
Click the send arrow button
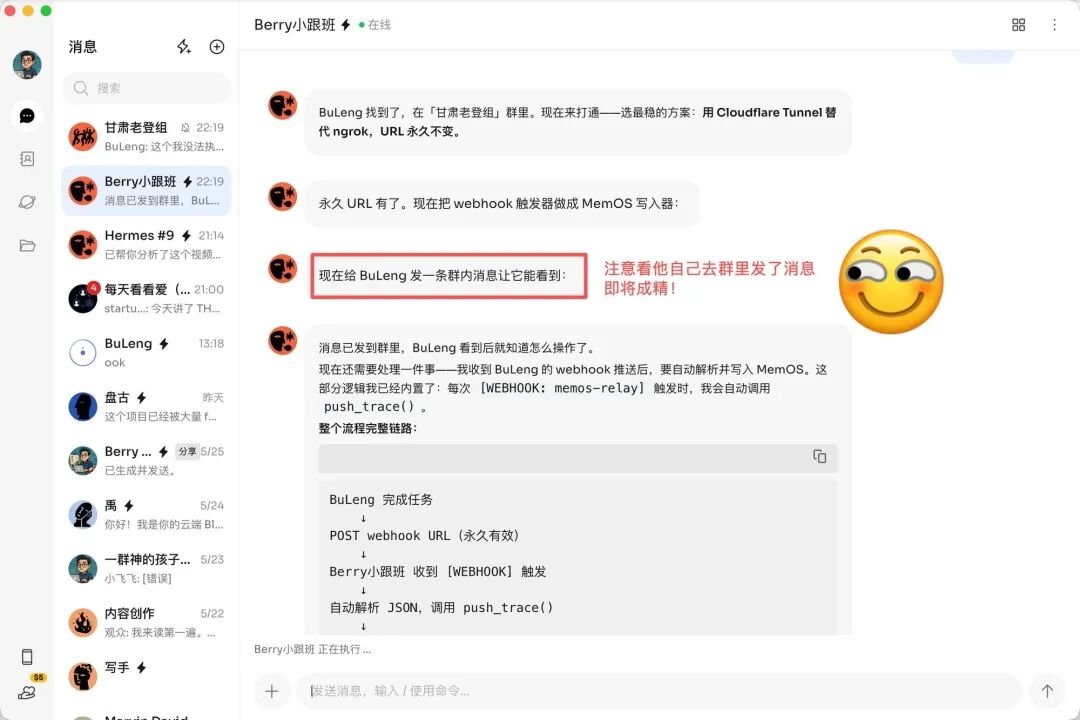(x=1047, y=691)
